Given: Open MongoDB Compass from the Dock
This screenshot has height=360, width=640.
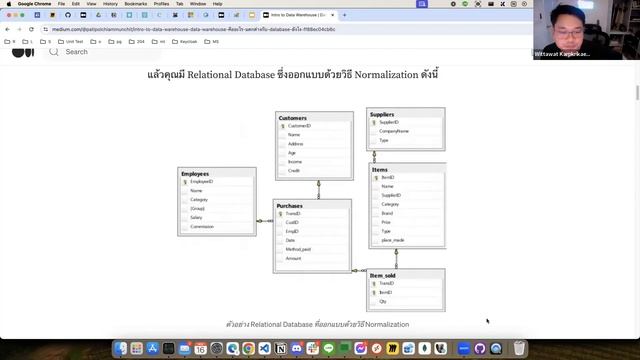Looking at the screenshot, I should point(424,349).
